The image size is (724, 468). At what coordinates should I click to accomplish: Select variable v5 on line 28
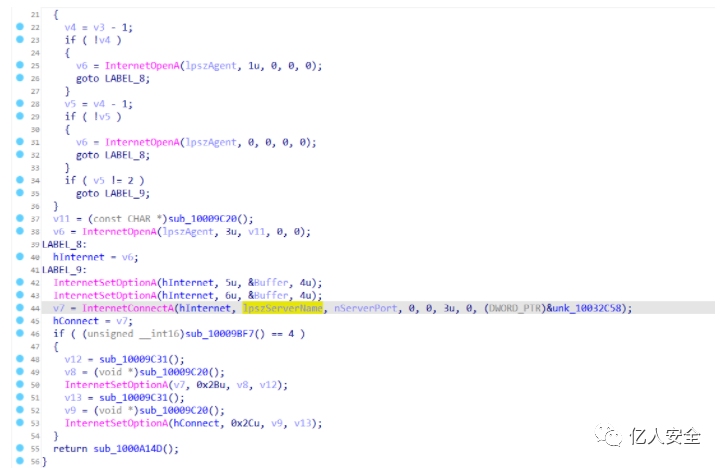[x=70, y=104]
